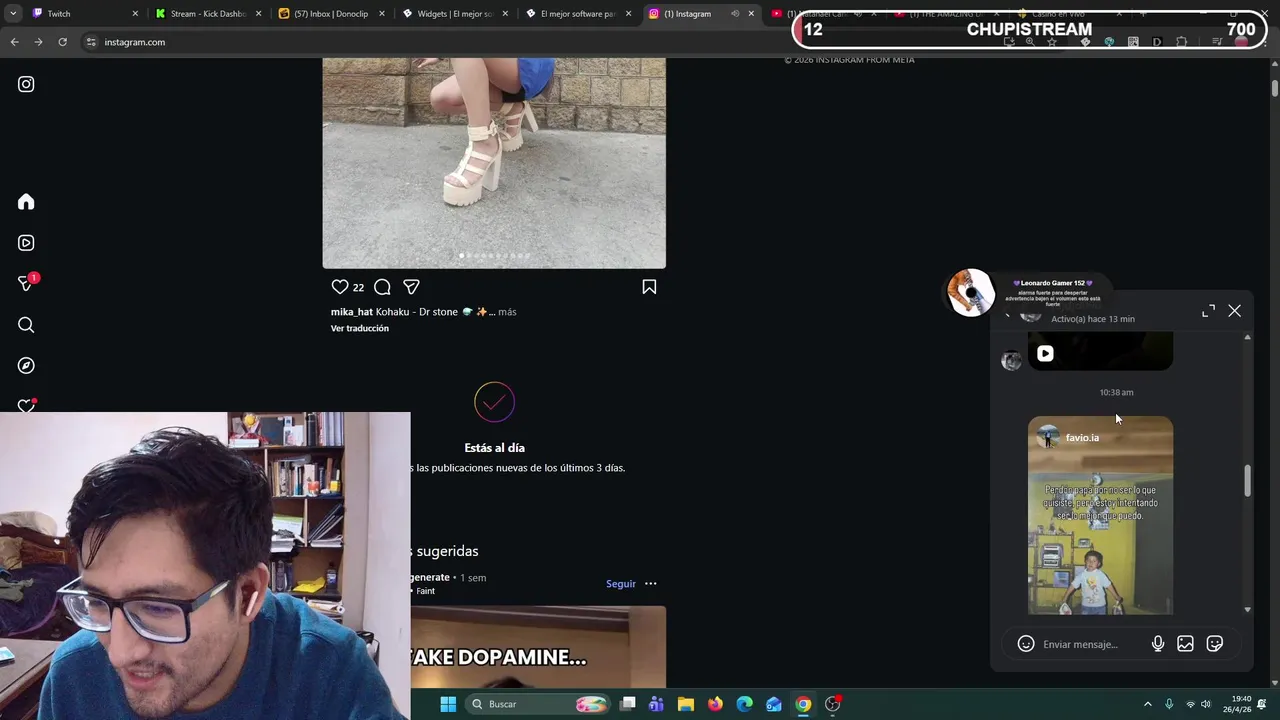Viewport: 1280px width, 720px height.
Task: Mute the Instagram tab audio indicator
Action: [735, 14]
